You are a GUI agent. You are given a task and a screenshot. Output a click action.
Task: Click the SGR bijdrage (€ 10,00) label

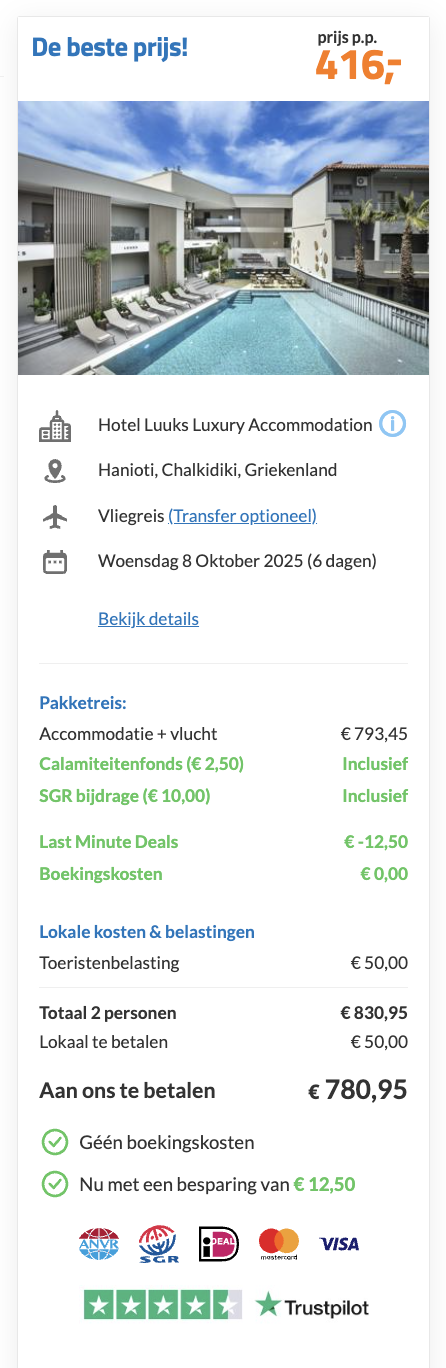(125, 796)
